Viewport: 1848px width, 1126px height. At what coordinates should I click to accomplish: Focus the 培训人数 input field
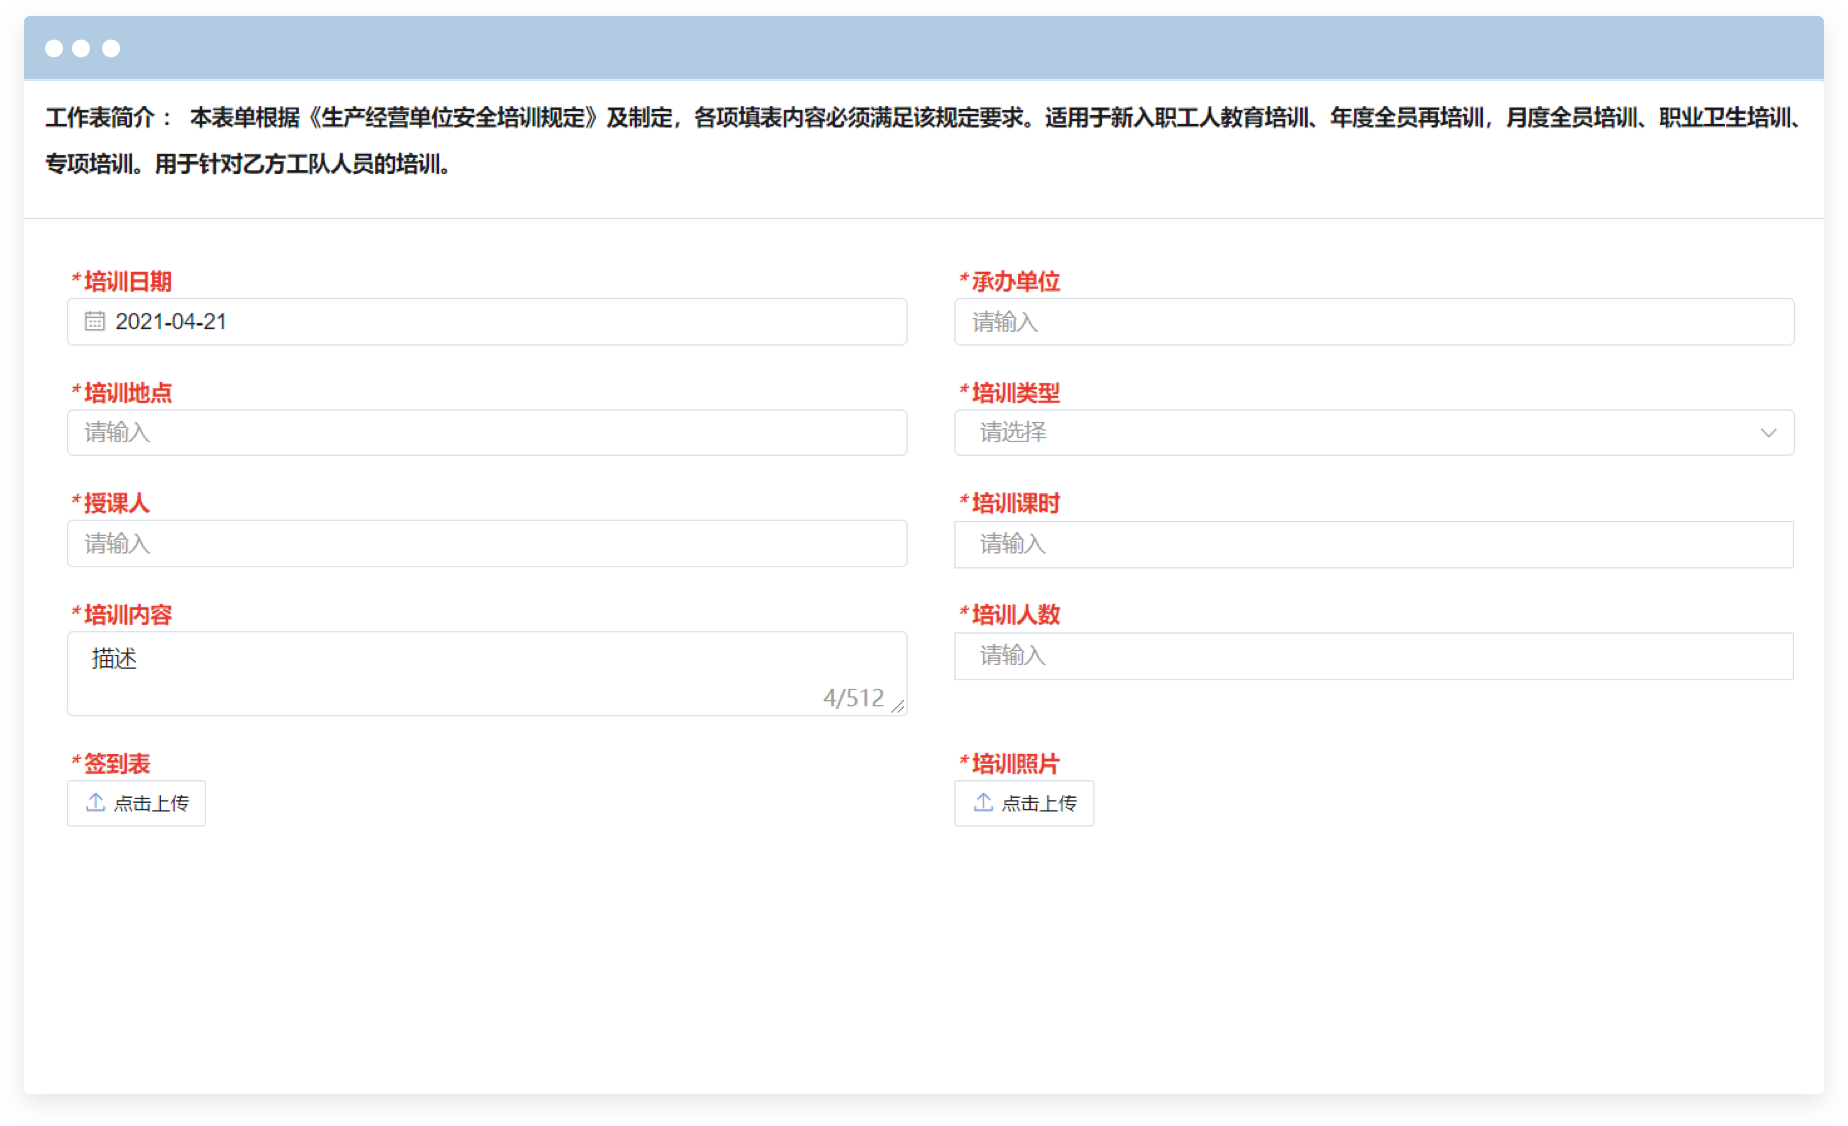coord(1373,656)
